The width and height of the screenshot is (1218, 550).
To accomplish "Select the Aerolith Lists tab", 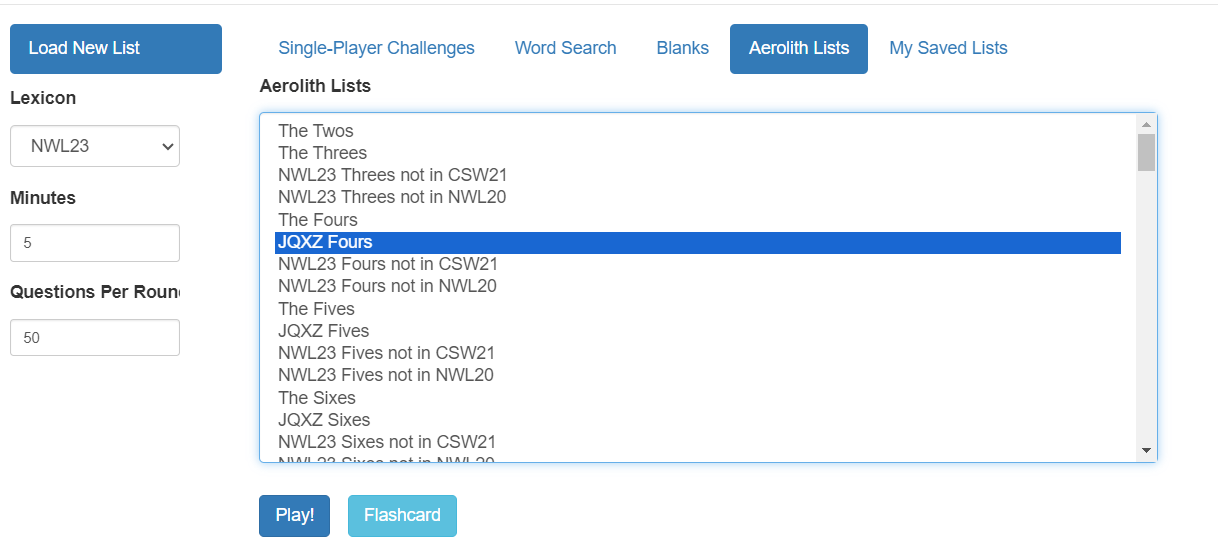I will coord(798,49).
